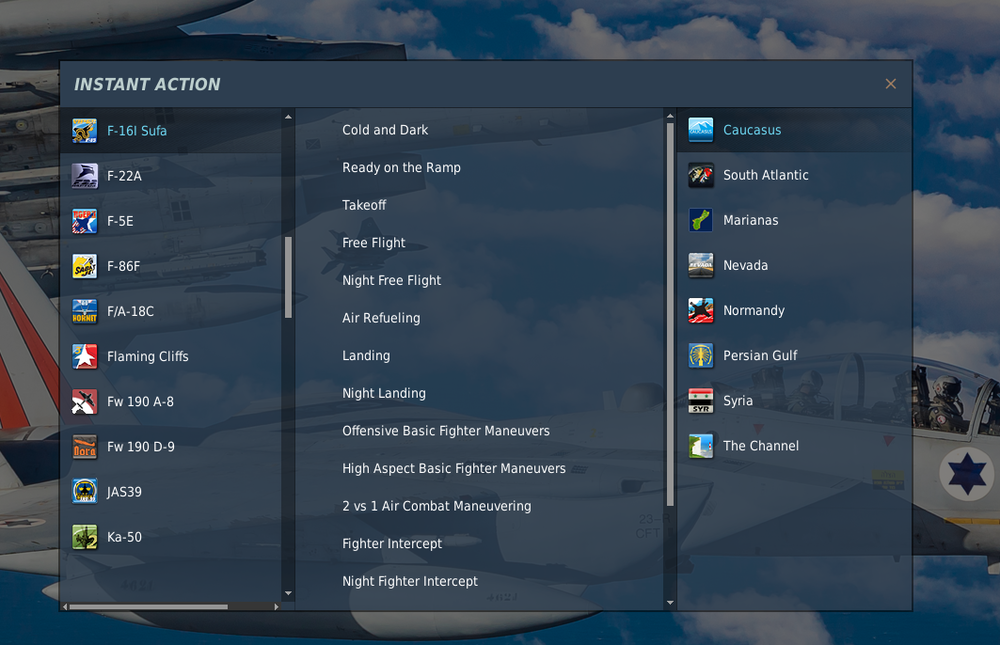Pick the F-86F Sabre icon
Image resolution: width=1000 pixels, height=645 pixels.
click(x=84, y=266)
